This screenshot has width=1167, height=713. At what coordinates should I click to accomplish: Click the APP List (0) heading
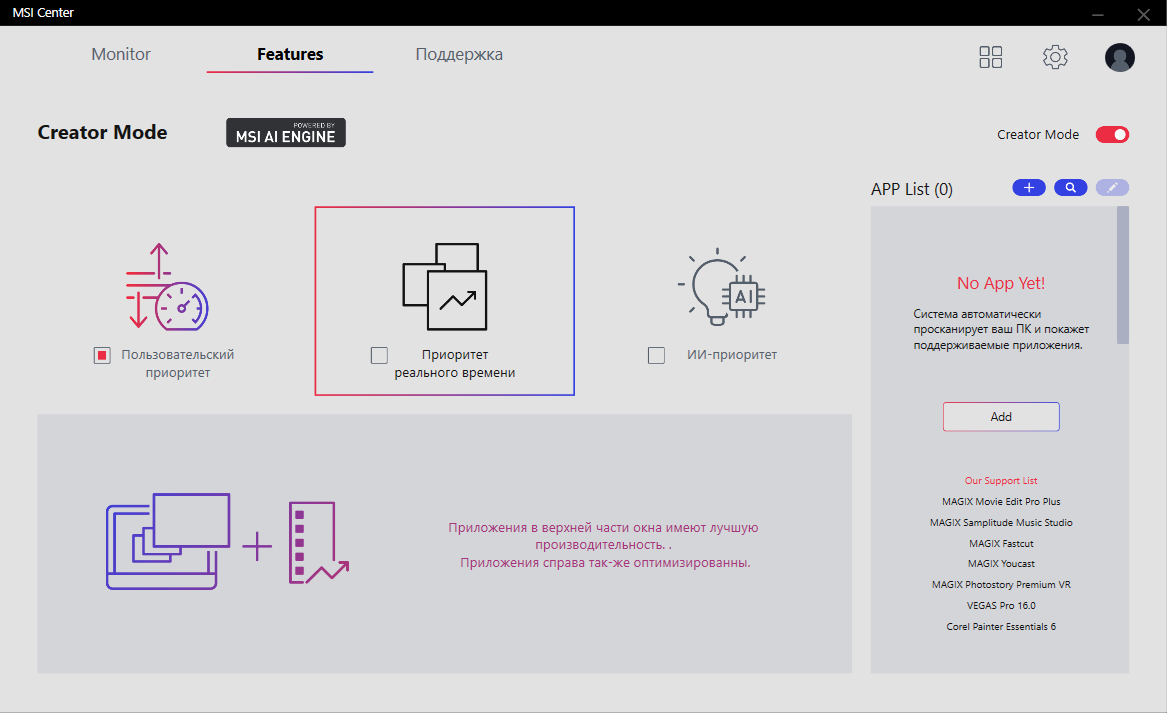[912, 189]
